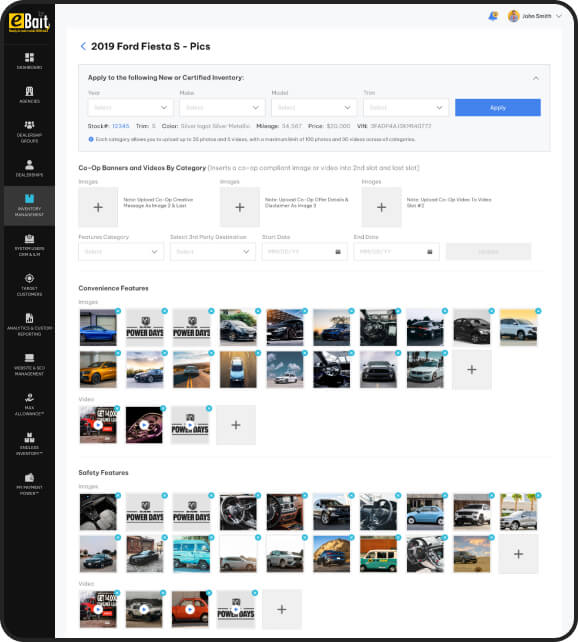Open Inventory Management in the sidebar

[x=29, y=205]
